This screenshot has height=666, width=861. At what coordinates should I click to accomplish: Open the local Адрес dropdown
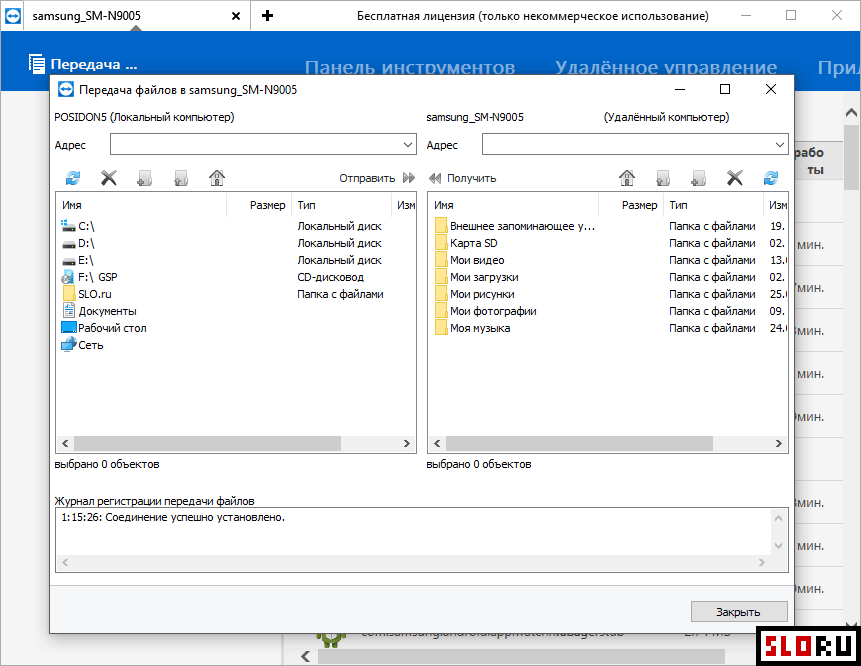click(407, 145)
